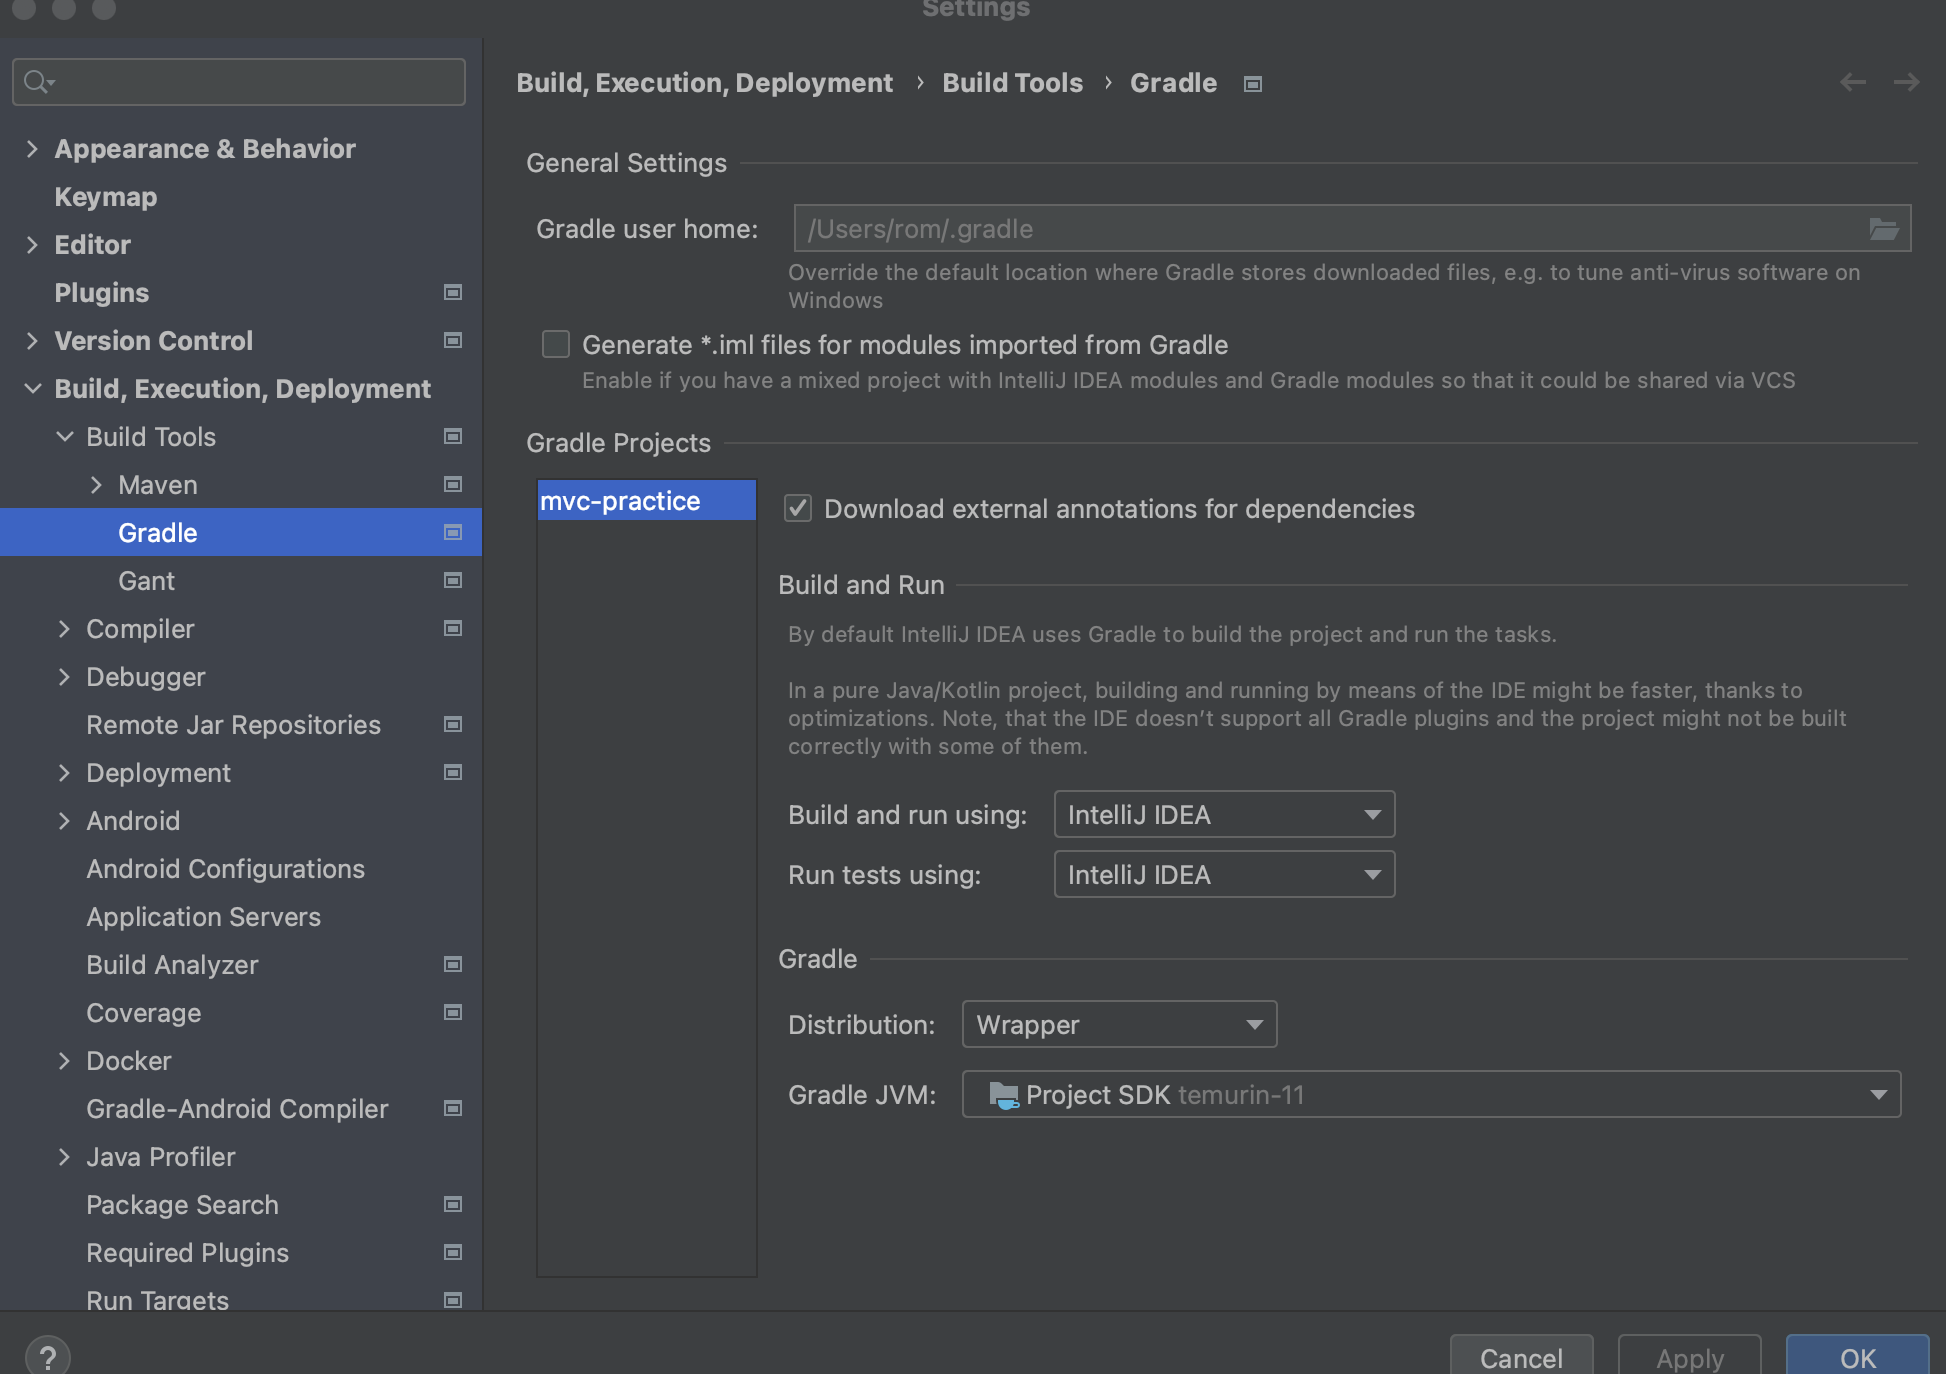Click the project-level icon next to Maven
Viewport: 1946px width, 1374px height.
point(453,484)
